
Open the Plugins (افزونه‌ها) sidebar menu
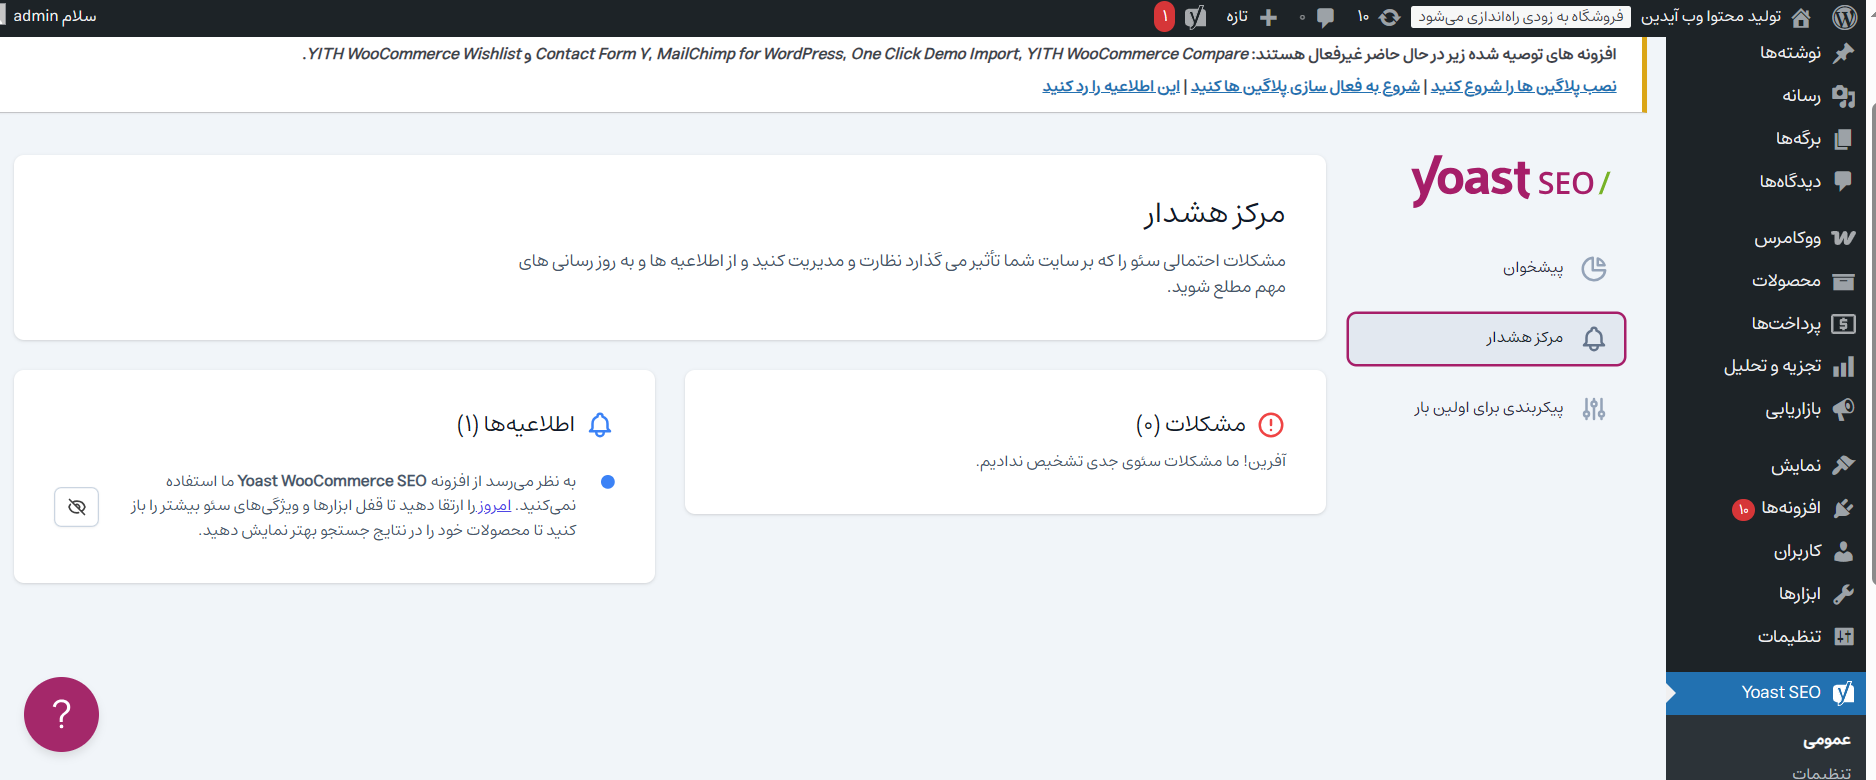(x=1790, y=508)
